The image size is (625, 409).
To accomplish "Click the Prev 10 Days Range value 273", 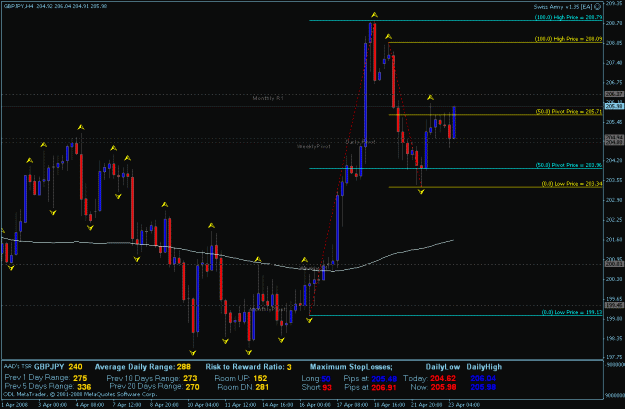I will pyautogui.click(x=190, y=378).
